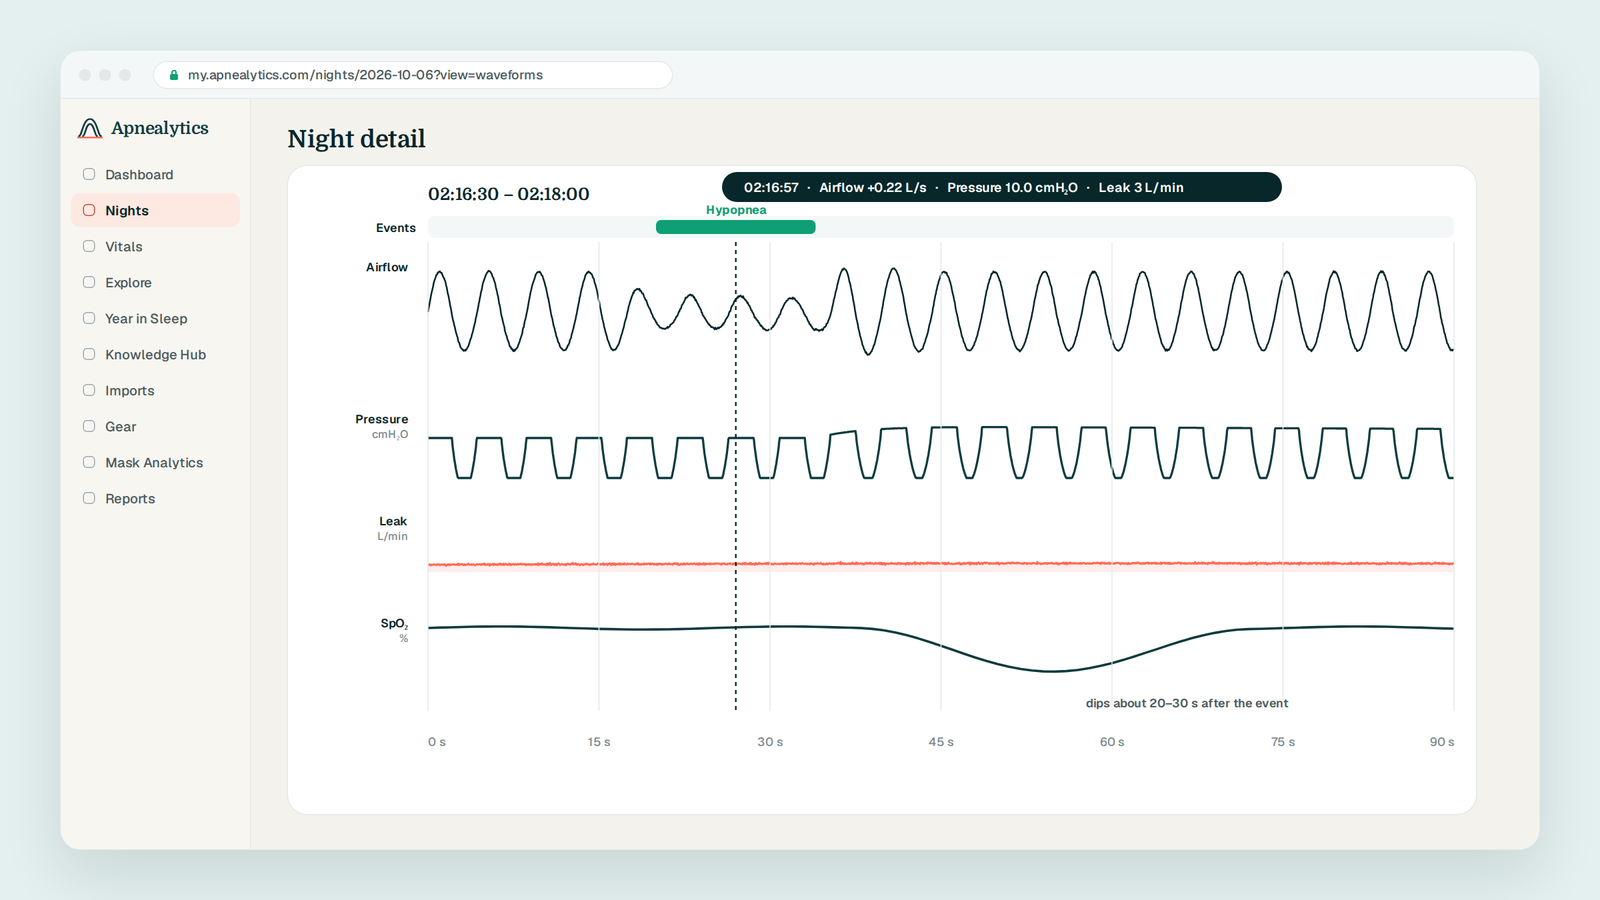Go to the Vitals section
The height and width of the screenshot is (900, 1600).
155,246
